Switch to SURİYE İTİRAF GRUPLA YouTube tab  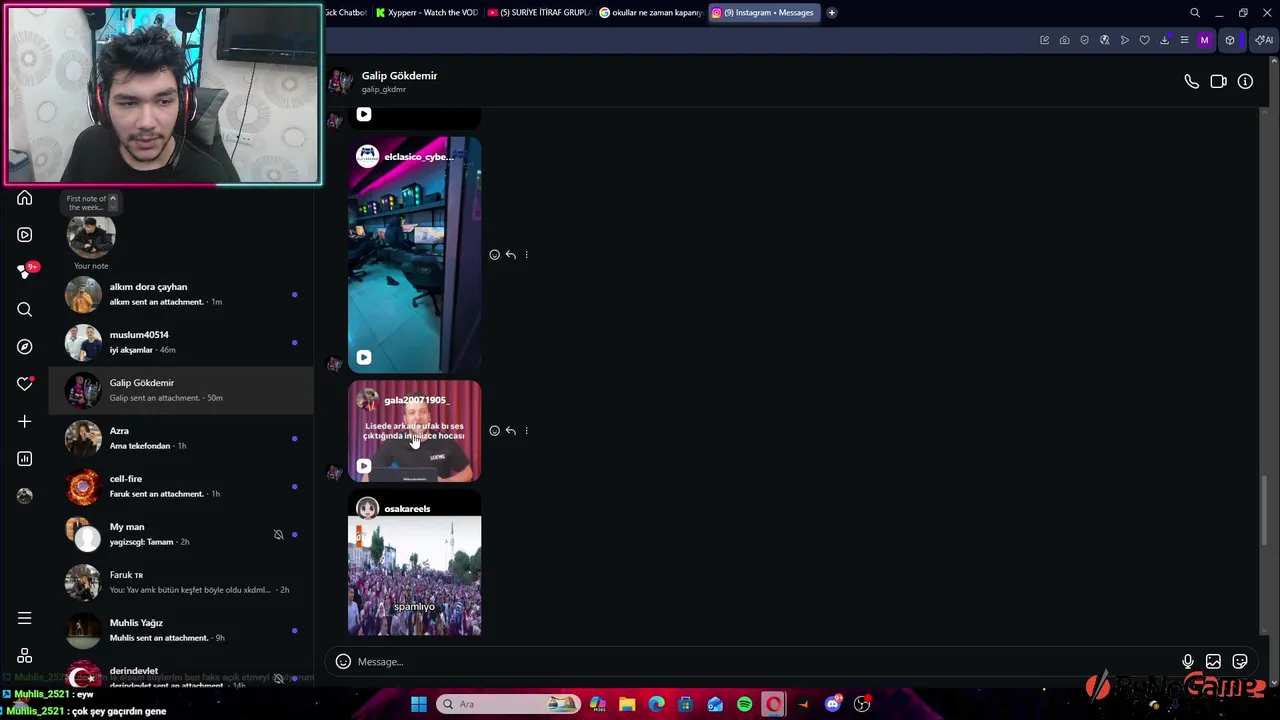(539, 13)
